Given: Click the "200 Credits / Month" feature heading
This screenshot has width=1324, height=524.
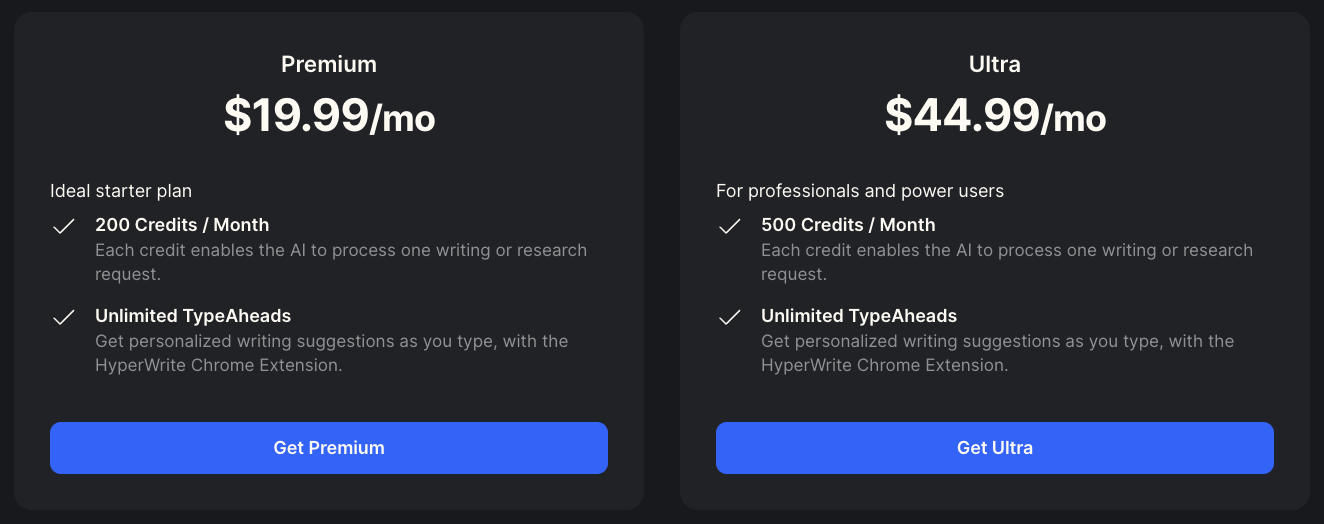Looking at the screenshot, I should tap(182, 225).
